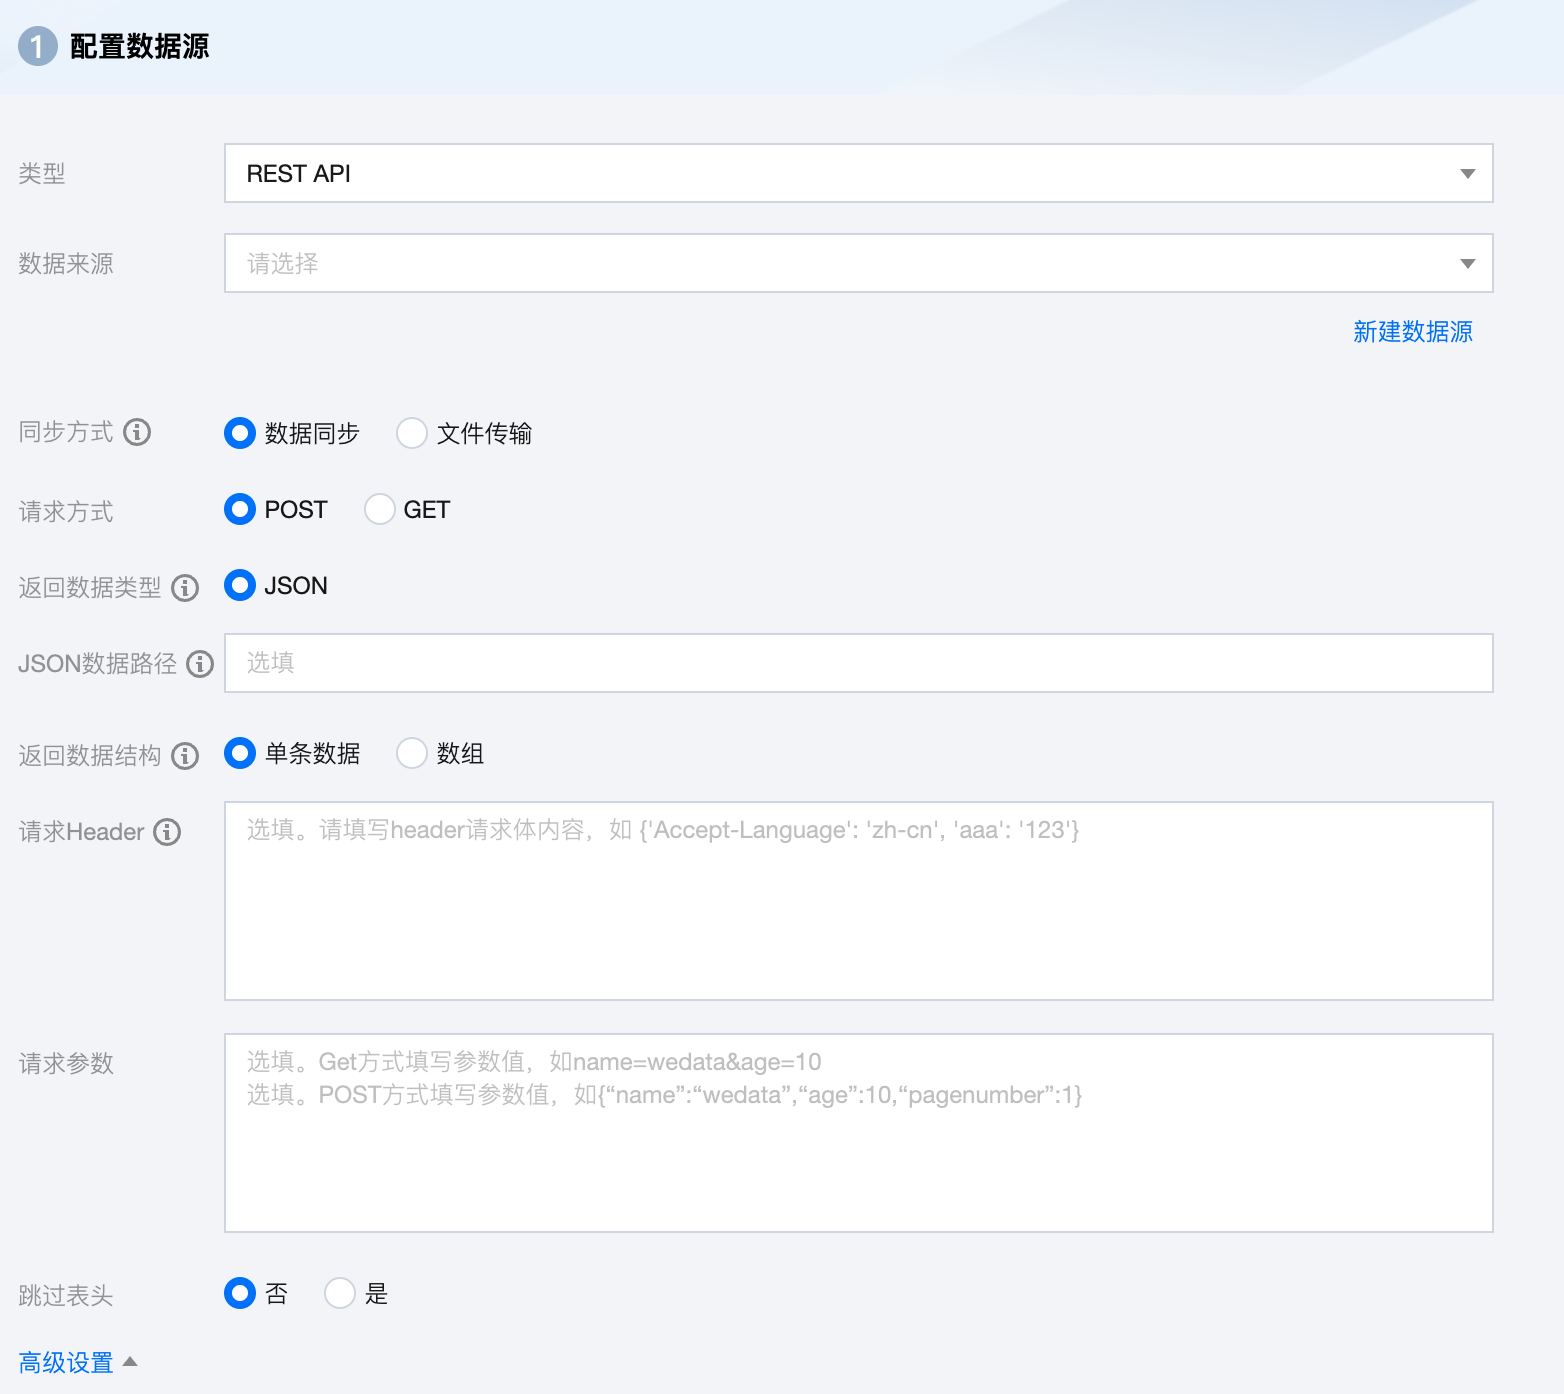Click the JSON数据路径 input field
Screen dimensions: 1564x1394
[x=858, y=663]
